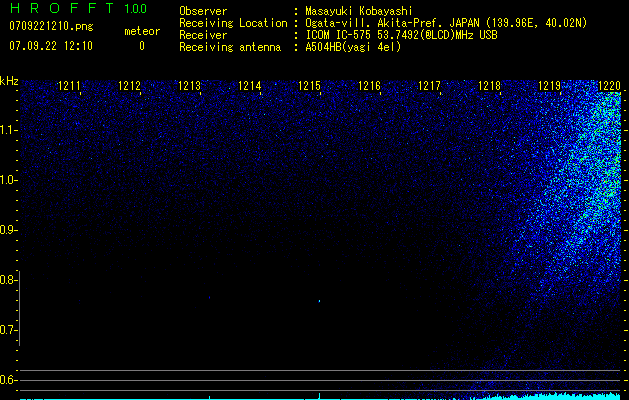This screenshot has width=629, height=400.
Task: Click antenna text A504HB(yagi 4el)
Action: [353, 47]
